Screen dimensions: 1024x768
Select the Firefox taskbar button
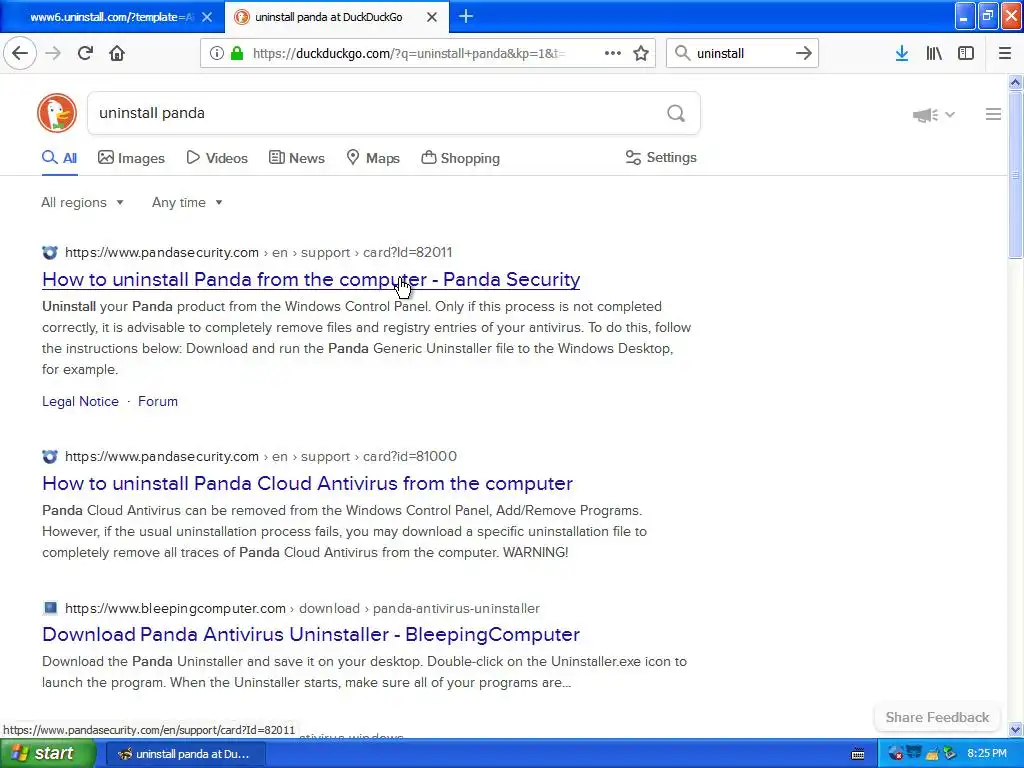tap(185, 754)
